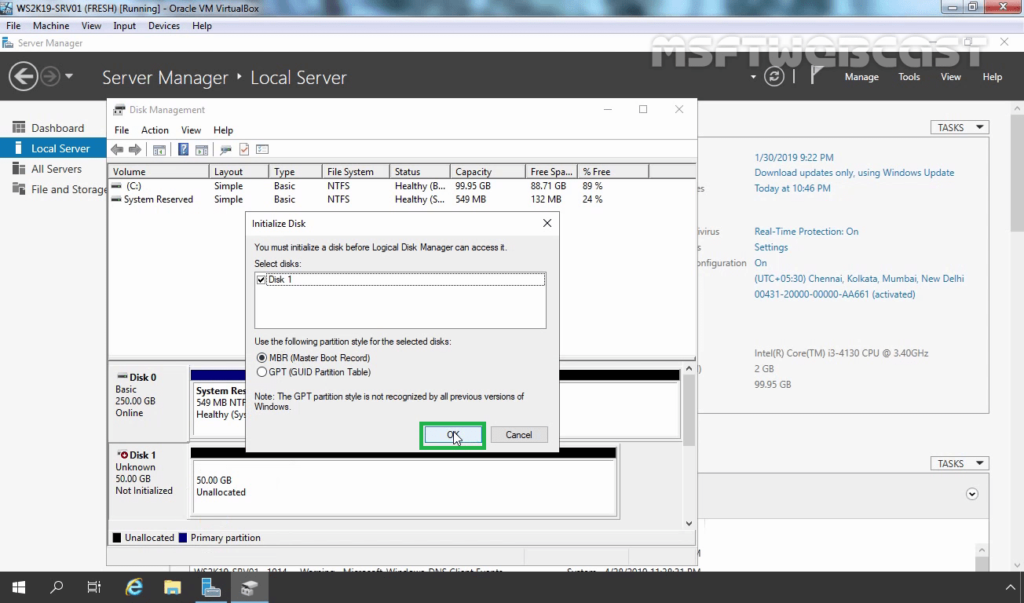Open VirtualBox Input menu

(124, 25)
